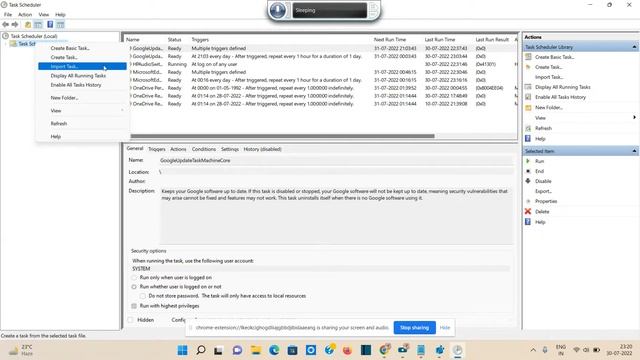Switch to the Triggers tab
This screenshot has height=360, width=640.
coord(157,149)
